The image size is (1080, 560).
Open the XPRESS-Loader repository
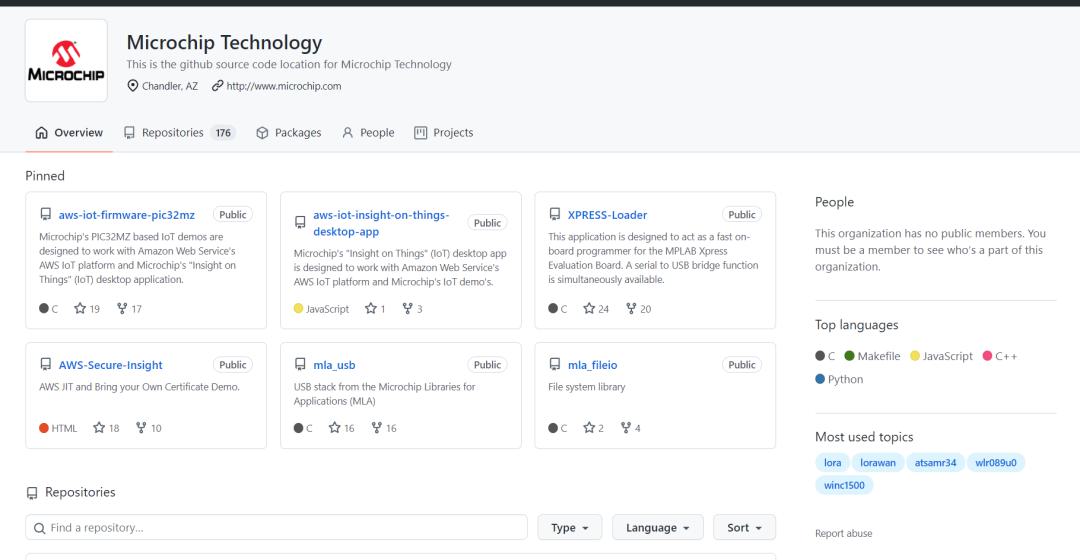[607, 215]
